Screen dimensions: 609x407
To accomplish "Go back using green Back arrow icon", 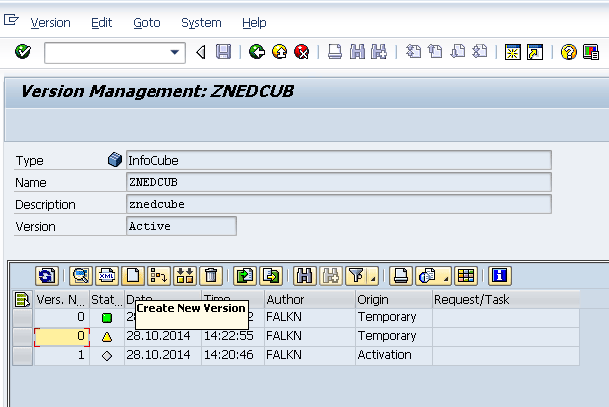I will pyautogui.click(x=257, y=52).
